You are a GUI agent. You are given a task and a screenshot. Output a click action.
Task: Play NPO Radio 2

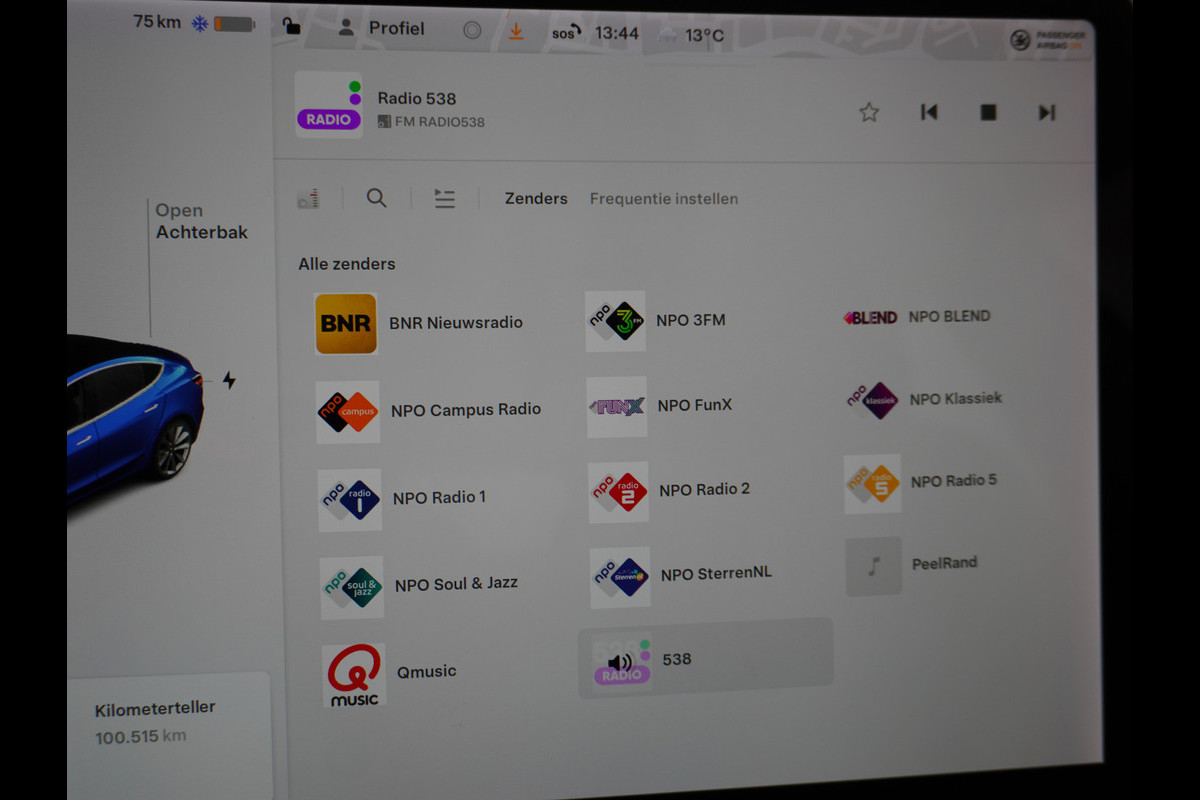(669, 491)
